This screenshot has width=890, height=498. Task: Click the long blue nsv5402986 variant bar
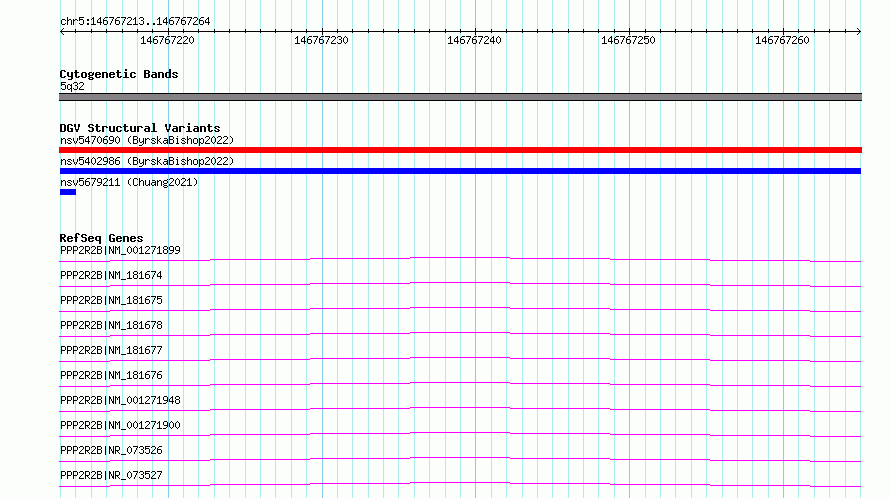pos(460,171)
